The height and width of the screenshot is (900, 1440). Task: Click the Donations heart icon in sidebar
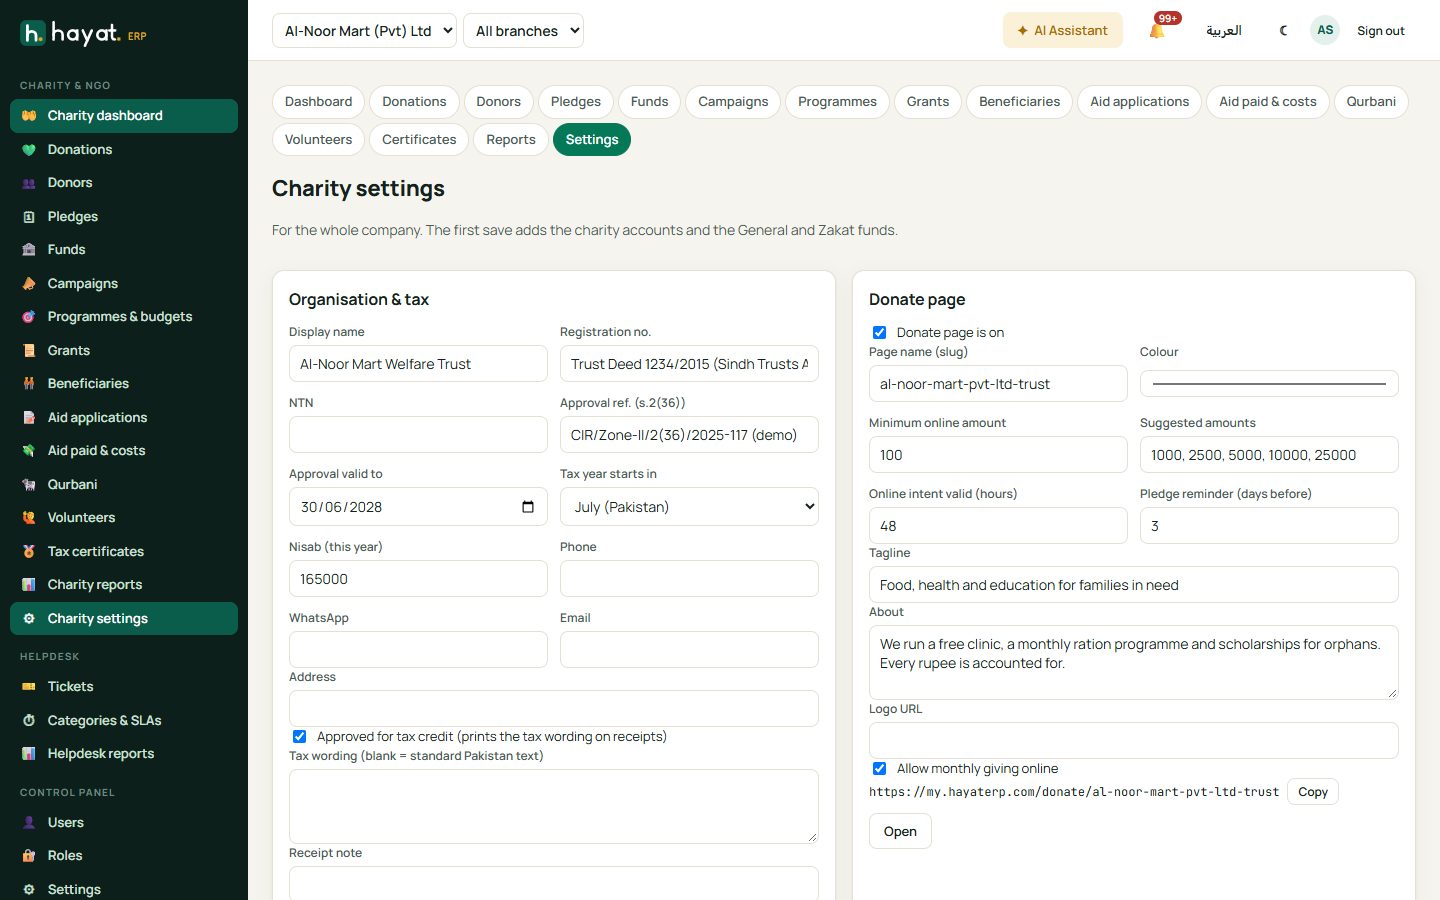pos(29,150)
